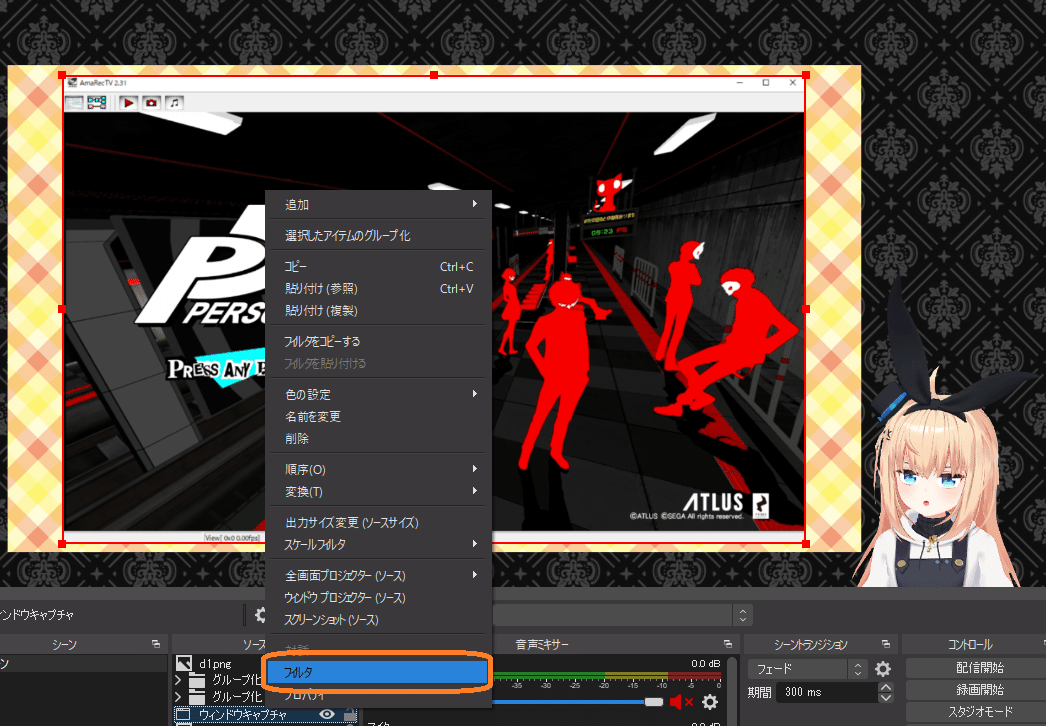Pop out the 音声ミキサー dock panel
The height and width of the screenshot is (726, 1046).
click(728, 644)
